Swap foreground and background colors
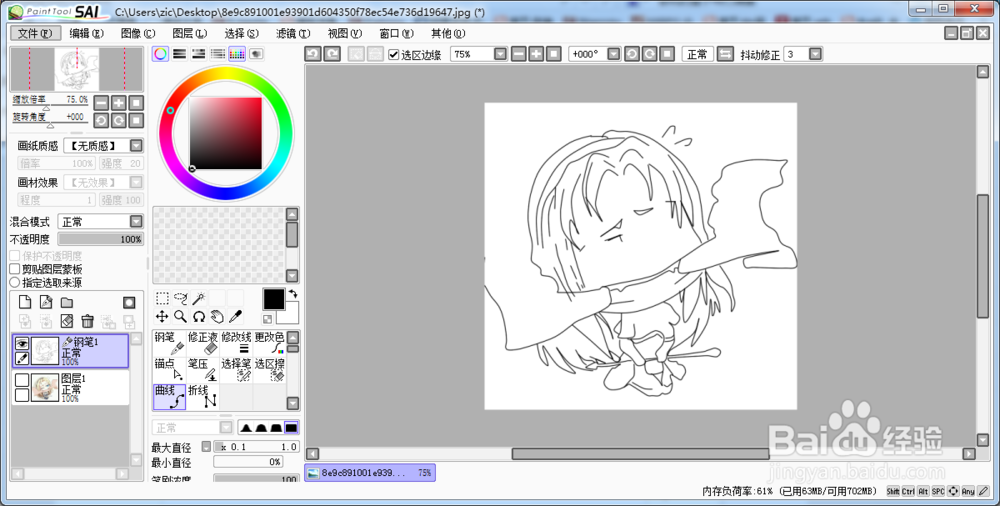Image resolution: width=1000 pixels, height=506 pixels. click(x=293, y=294)
